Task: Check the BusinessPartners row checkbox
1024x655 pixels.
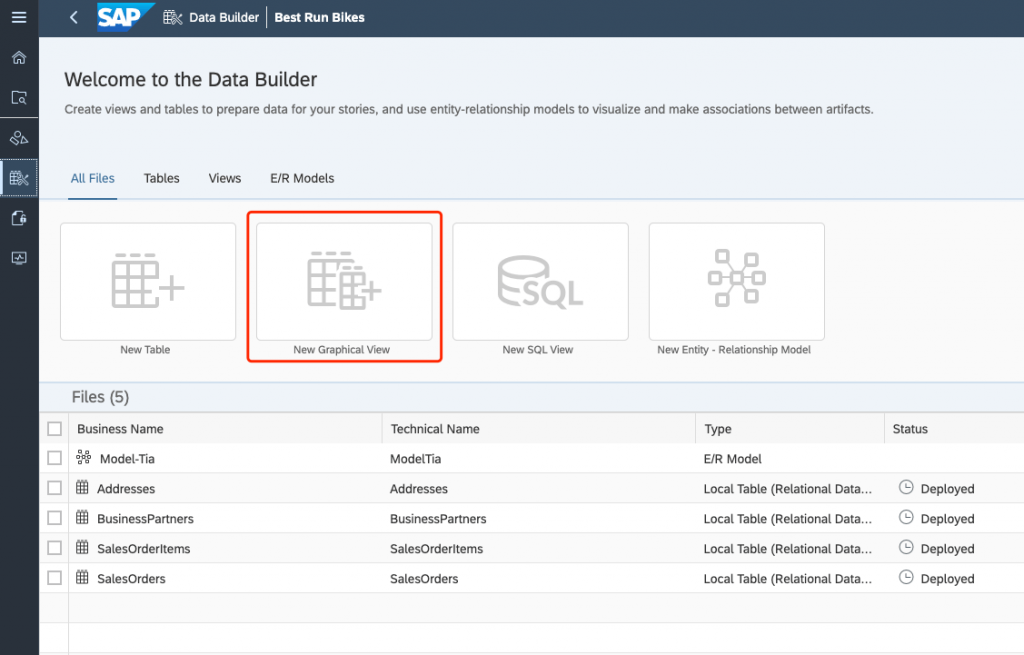Action: tap(55, 518)
